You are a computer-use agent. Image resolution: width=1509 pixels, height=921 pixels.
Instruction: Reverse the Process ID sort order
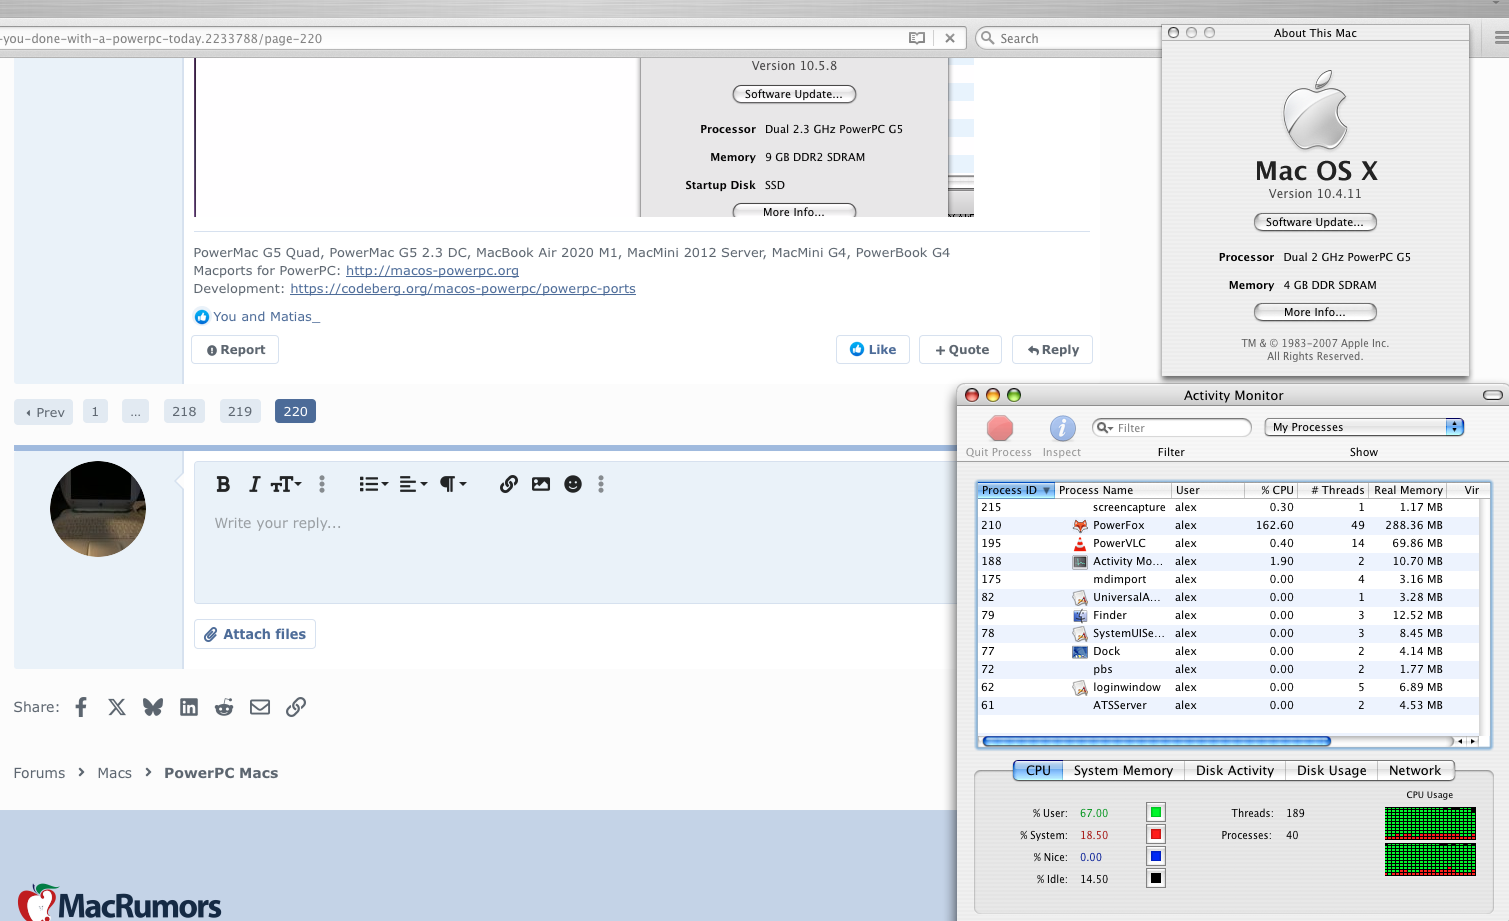pyautogui.click(x=1016, y=490)
